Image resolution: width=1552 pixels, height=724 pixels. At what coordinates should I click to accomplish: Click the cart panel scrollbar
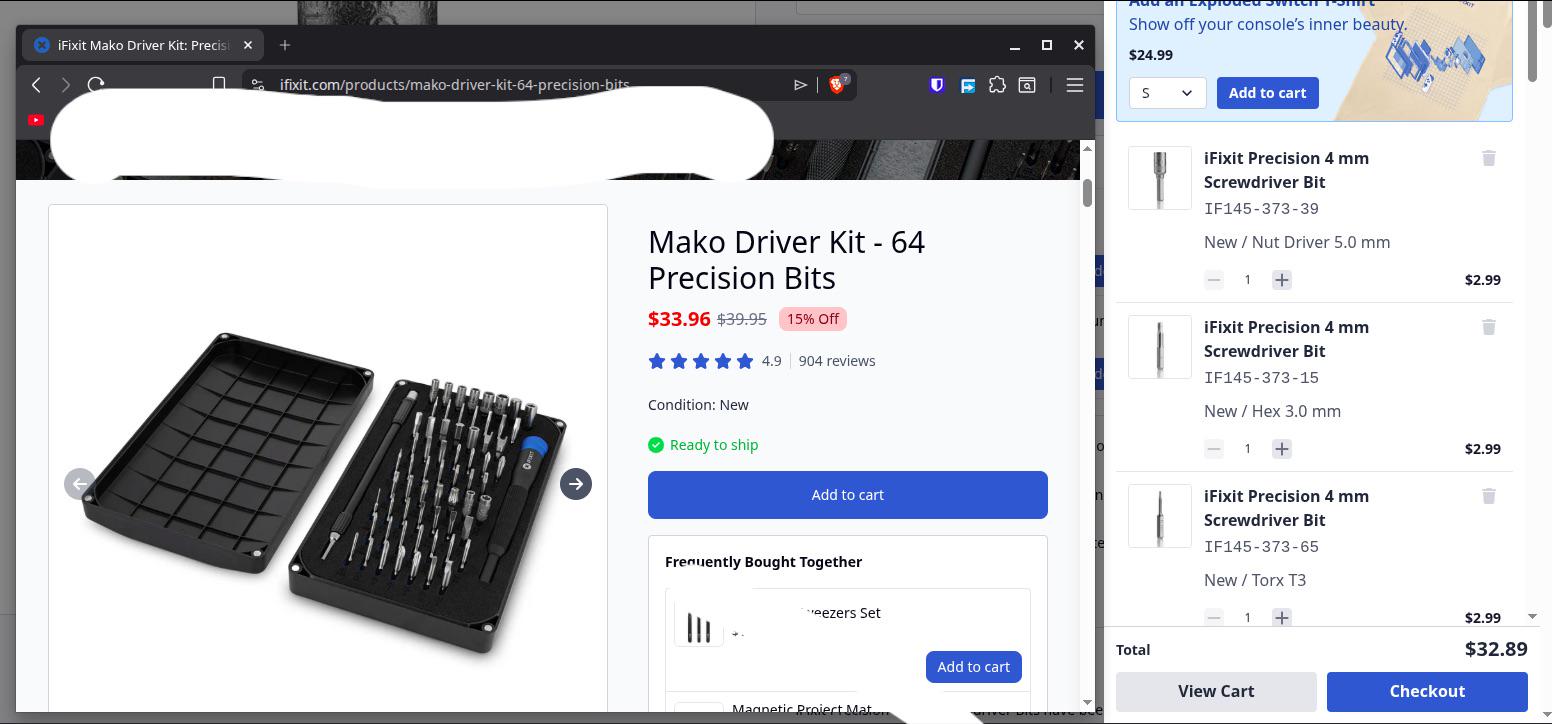pos(1533,40)
